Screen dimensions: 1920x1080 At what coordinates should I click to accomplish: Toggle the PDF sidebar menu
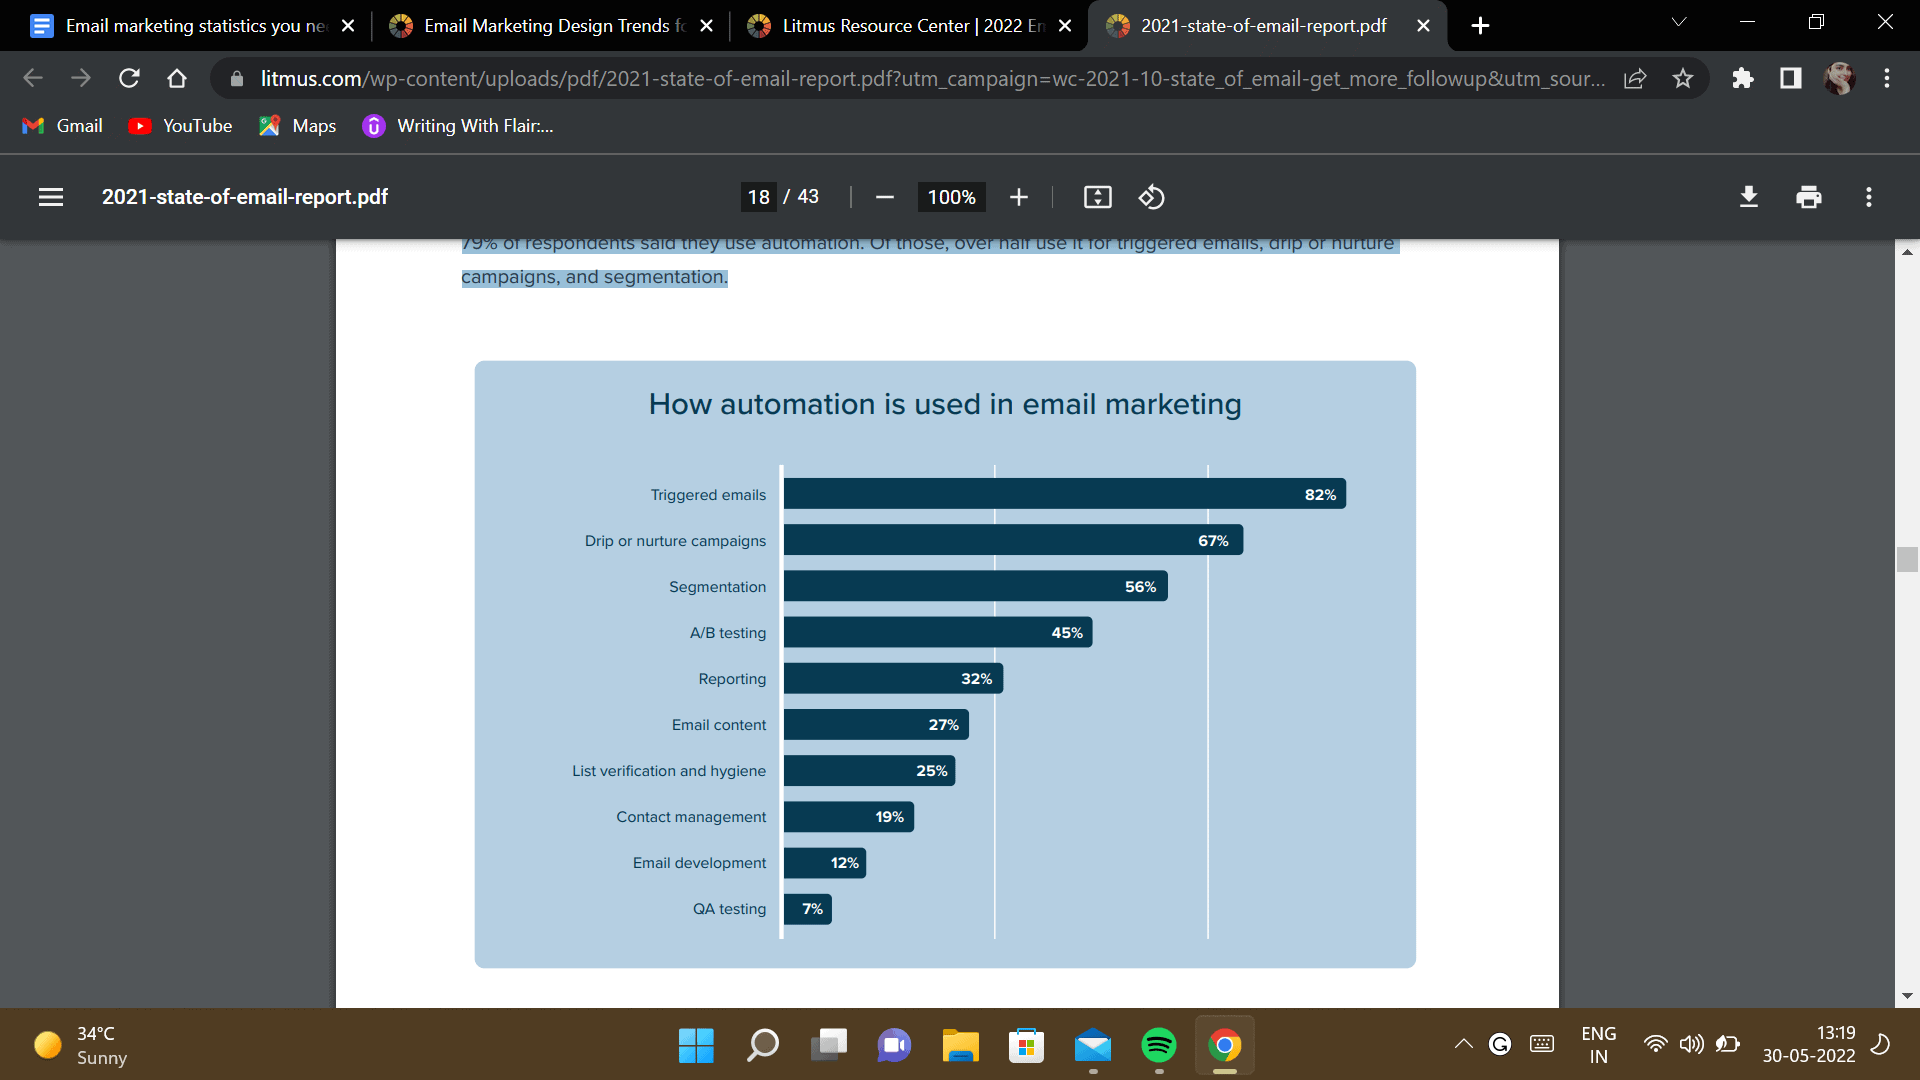(51, 197)
